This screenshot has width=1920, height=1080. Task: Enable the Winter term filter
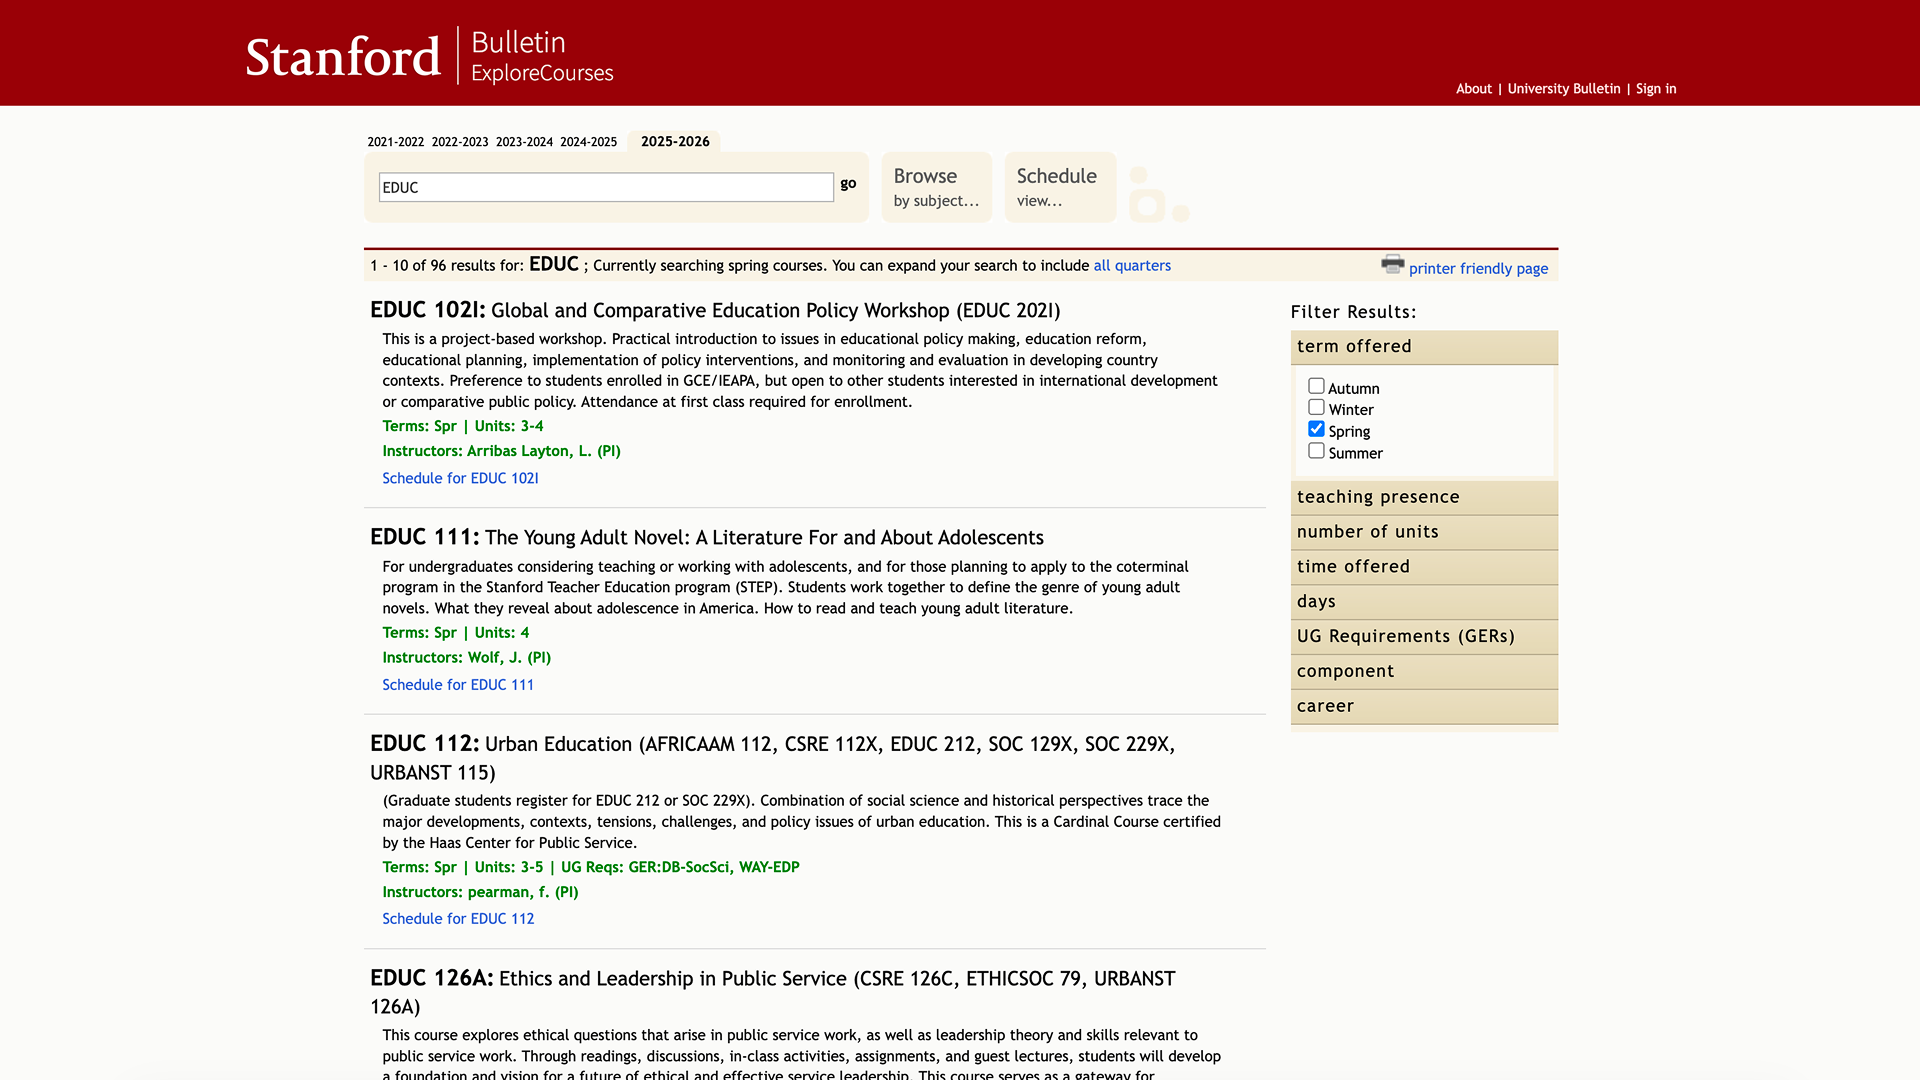(x=1316, y=408)
